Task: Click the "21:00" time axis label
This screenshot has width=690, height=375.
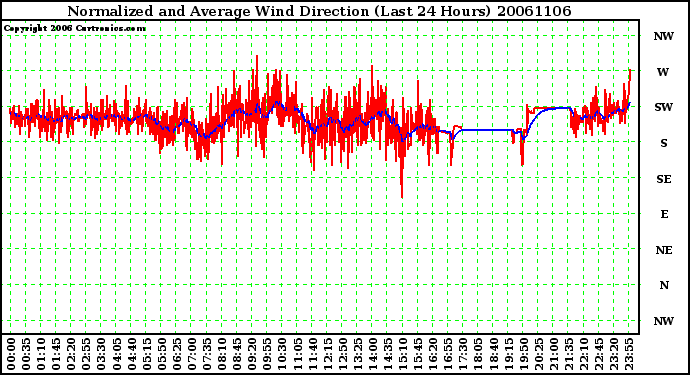Action: tap(554, 354)
